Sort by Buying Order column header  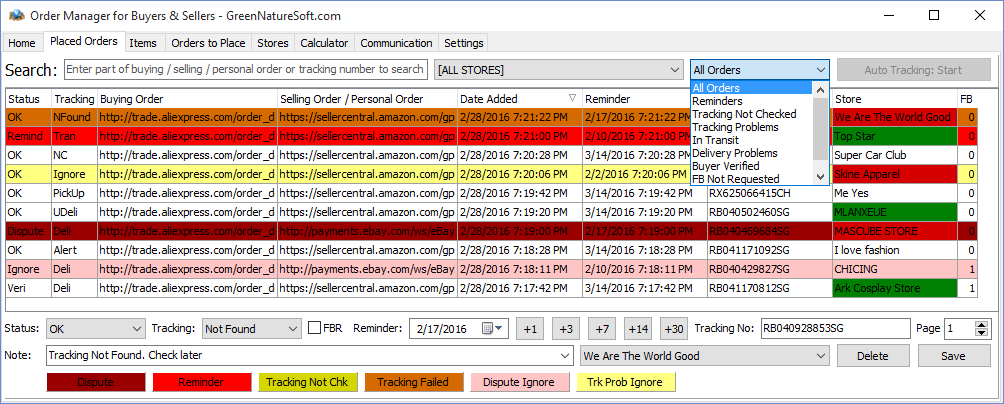pos(187,99)
